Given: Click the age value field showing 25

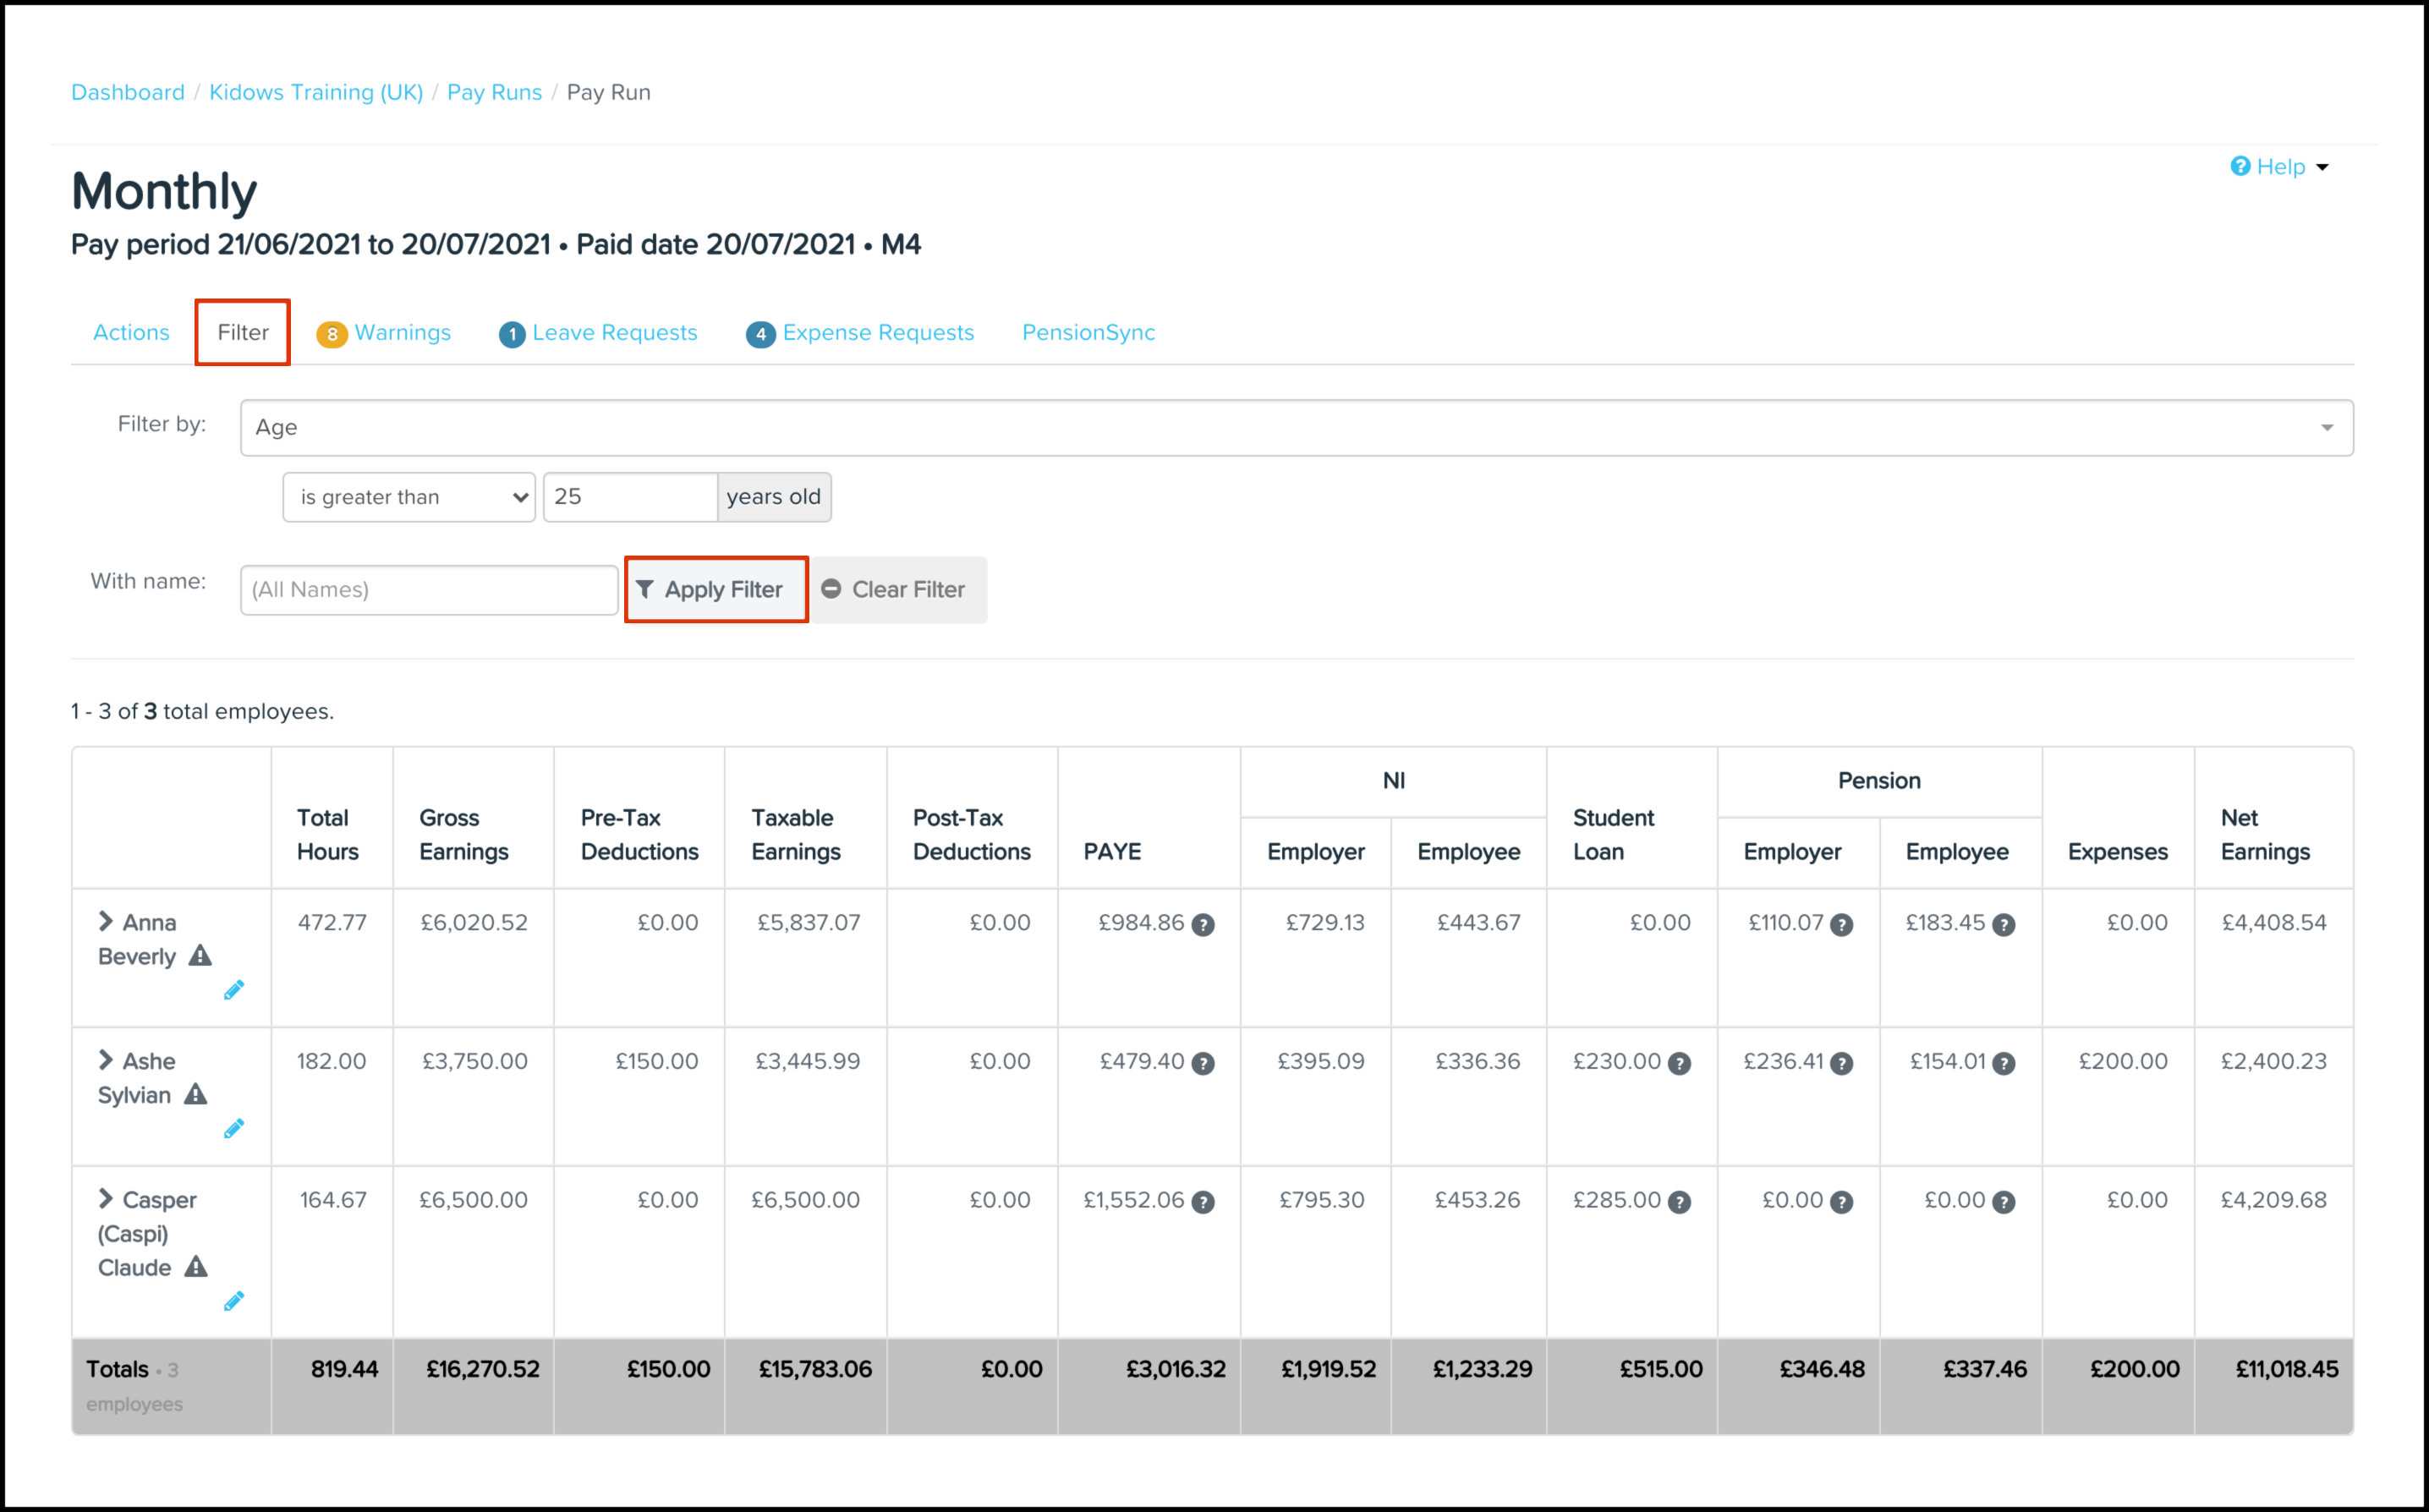Looking at the screenshot, I should (x=630, y=497).
